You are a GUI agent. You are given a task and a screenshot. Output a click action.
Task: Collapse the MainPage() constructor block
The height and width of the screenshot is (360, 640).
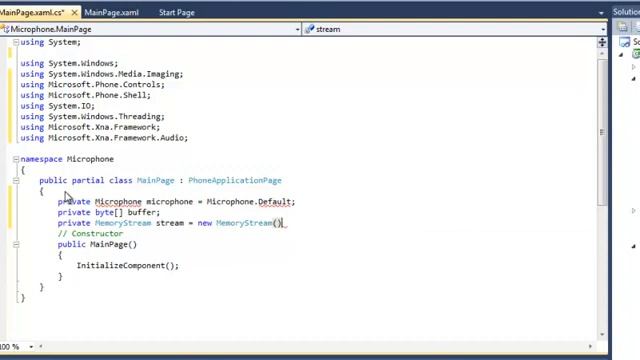16,244
